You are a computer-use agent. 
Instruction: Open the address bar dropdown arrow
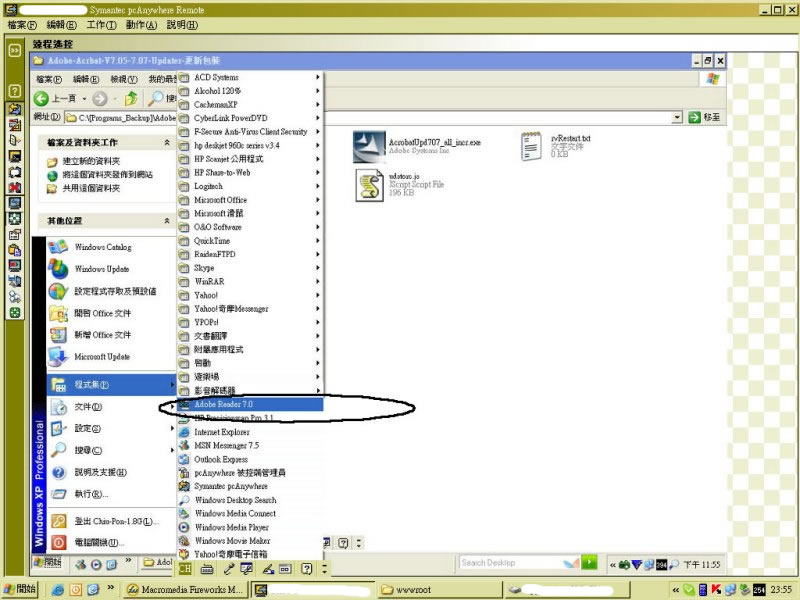pos(677,118)
